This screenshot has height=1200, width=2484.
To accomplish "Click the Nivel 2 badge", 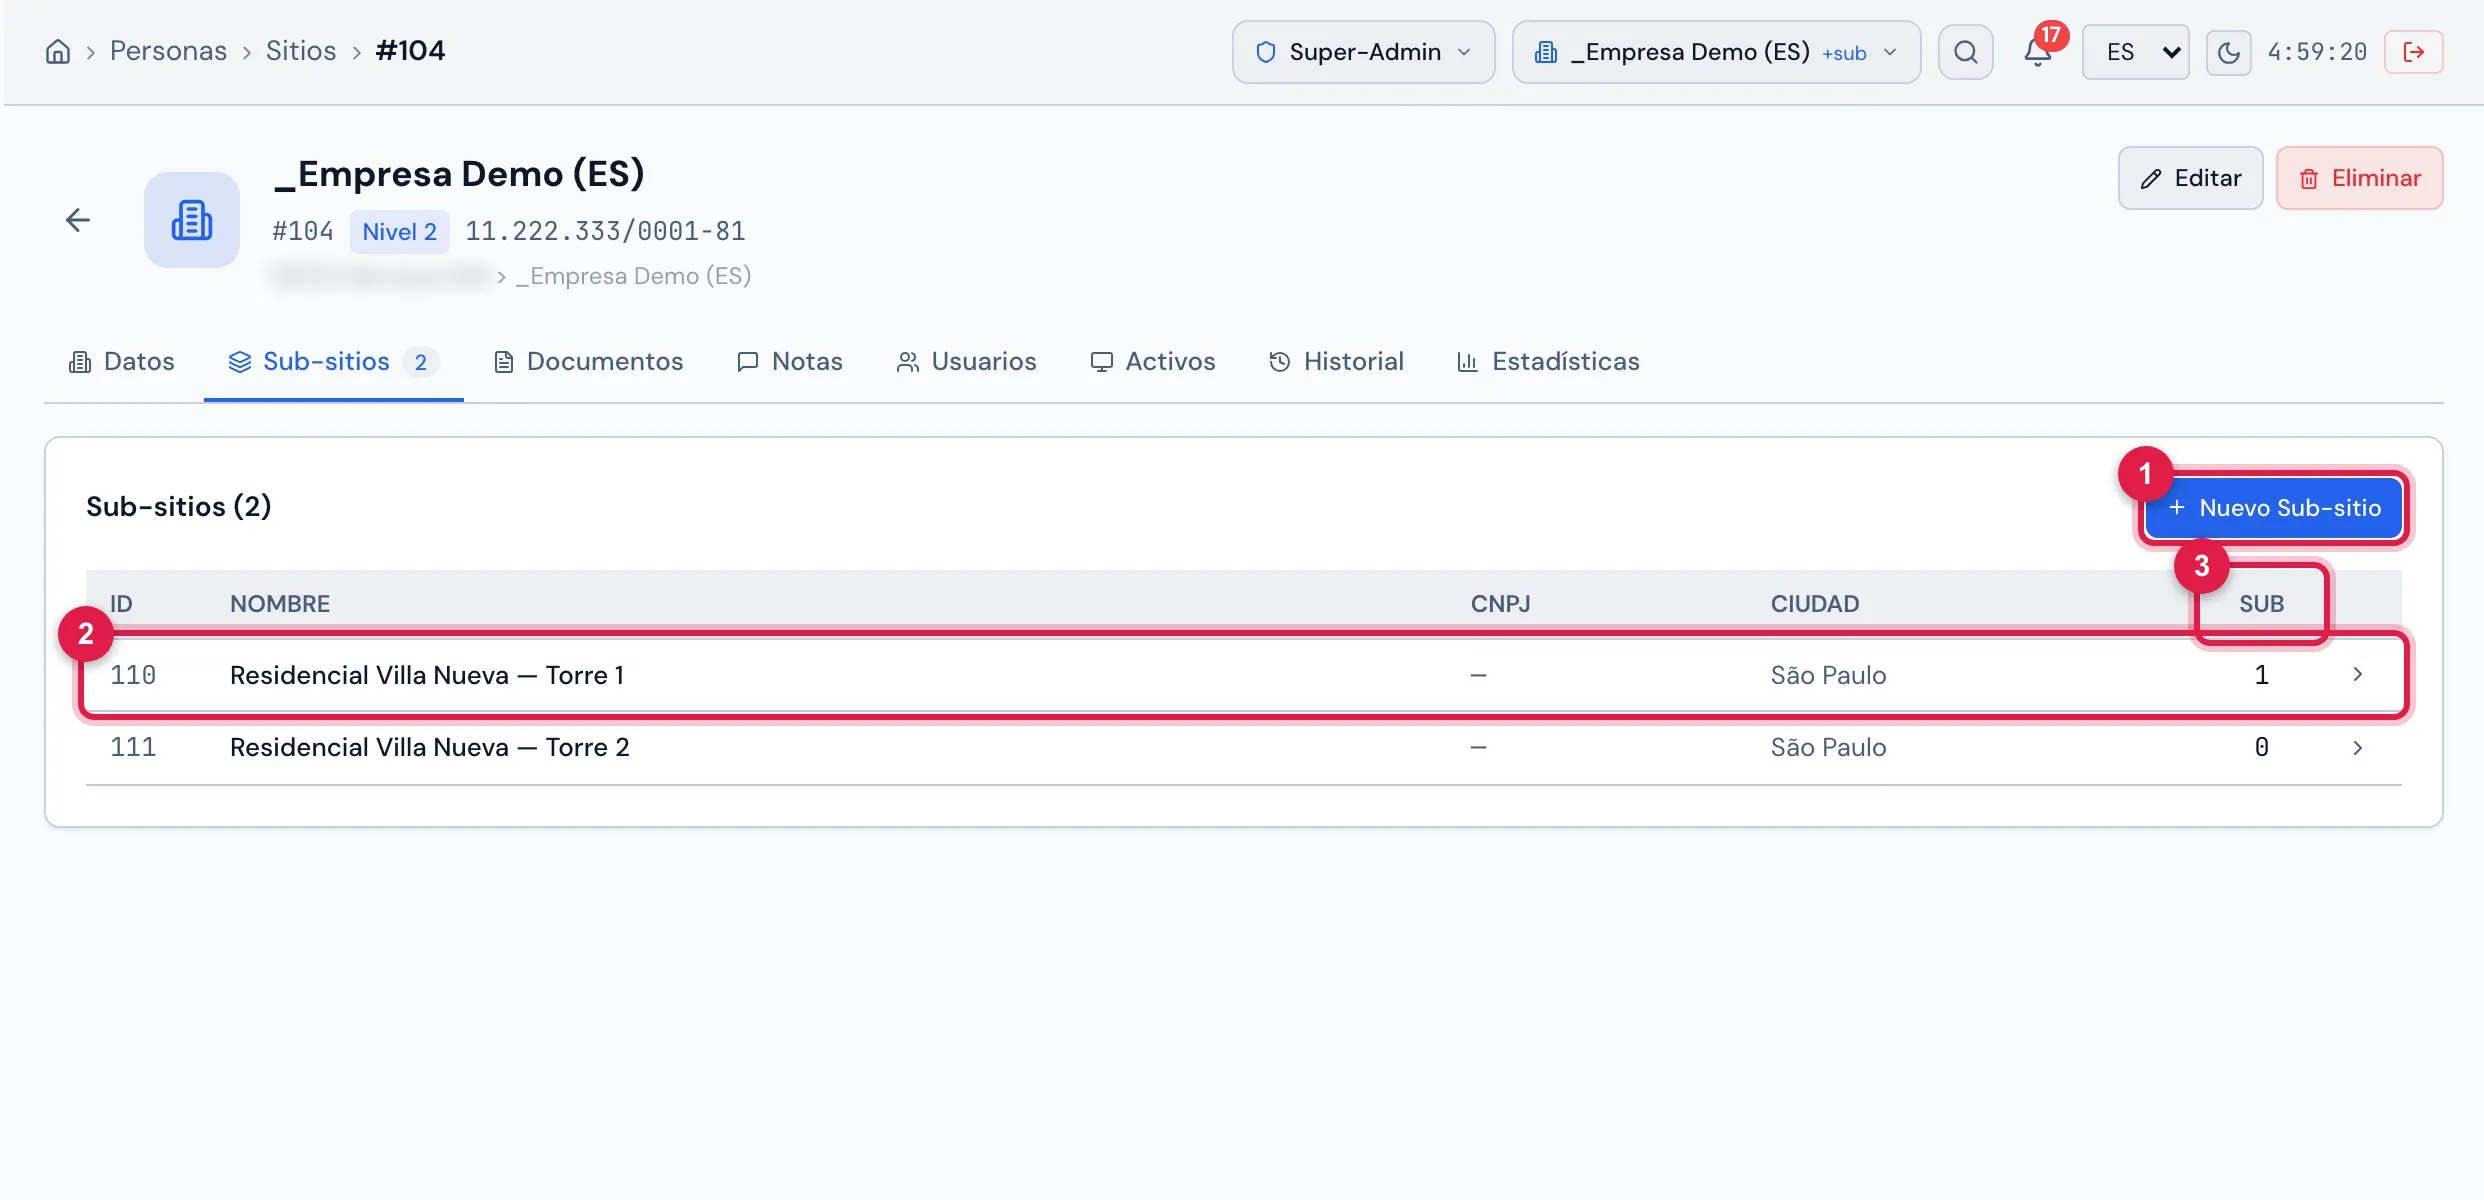I will point(399,232).
